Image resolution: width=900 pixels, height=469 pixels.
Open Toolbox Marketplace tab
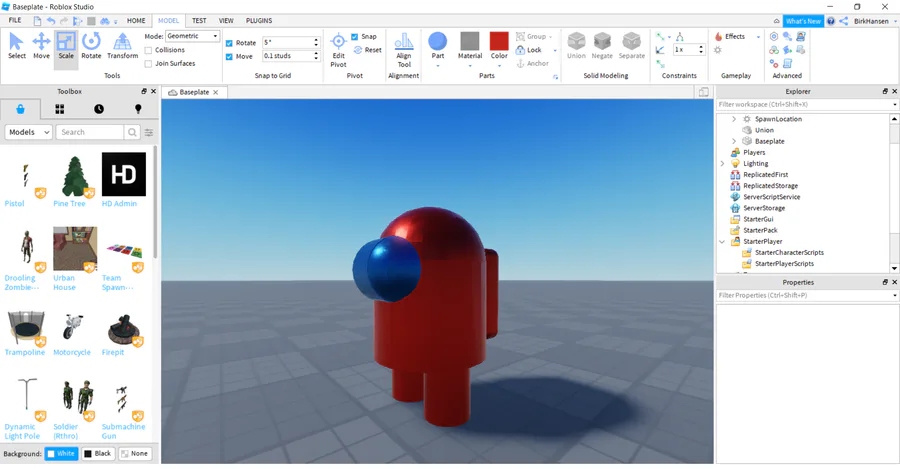(x=20, y=109)
